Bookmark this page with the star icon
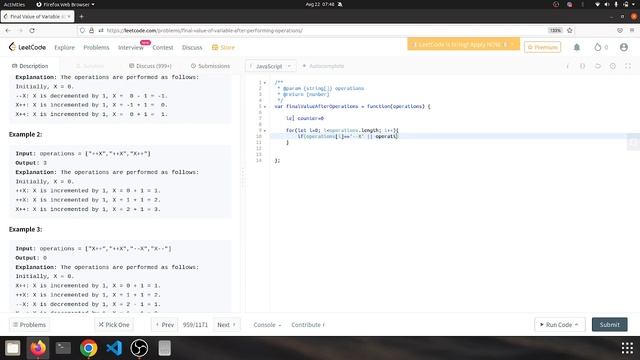Screen dimensions: 640x360 coord(570,30)
